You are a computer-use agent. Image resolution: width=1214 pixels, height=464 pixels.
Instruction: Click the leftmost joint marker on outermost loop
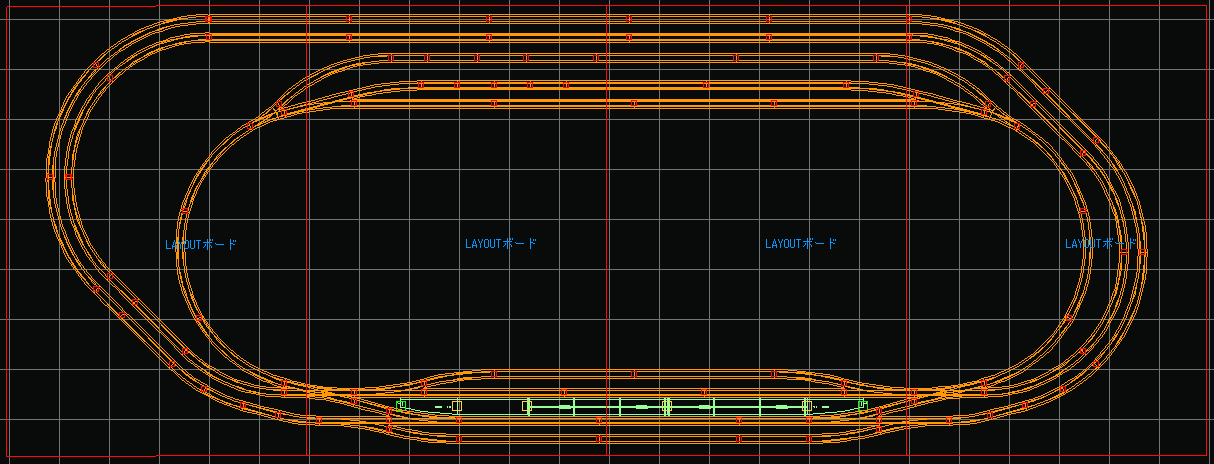pyautogui.click(x=49, y=174)
